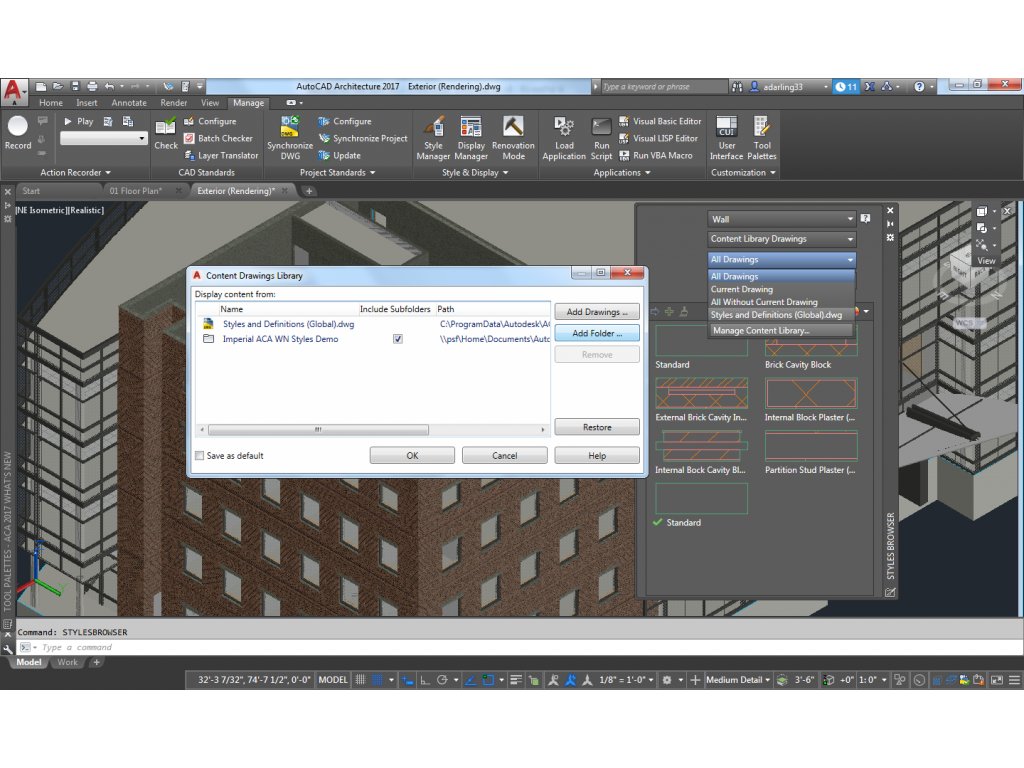1024x768 pixels.
Task: Open Tool Palettes
Action: [x=761, y=138]
